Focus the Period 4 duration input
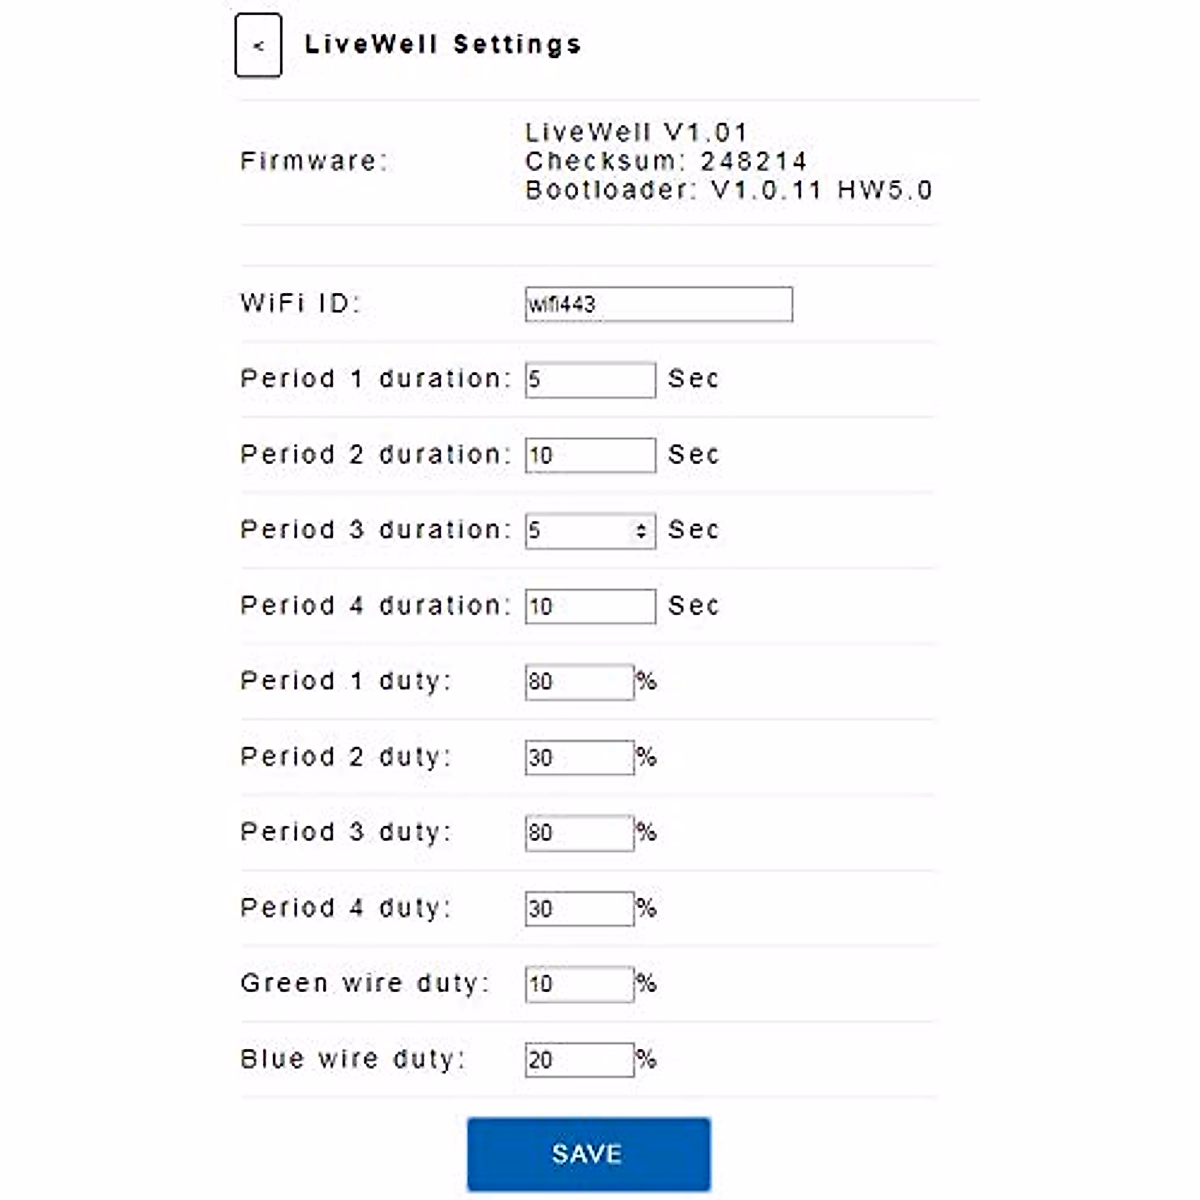Image resolution: width=1200 pixels, height=1200 pixels. (x=590, y=606)
